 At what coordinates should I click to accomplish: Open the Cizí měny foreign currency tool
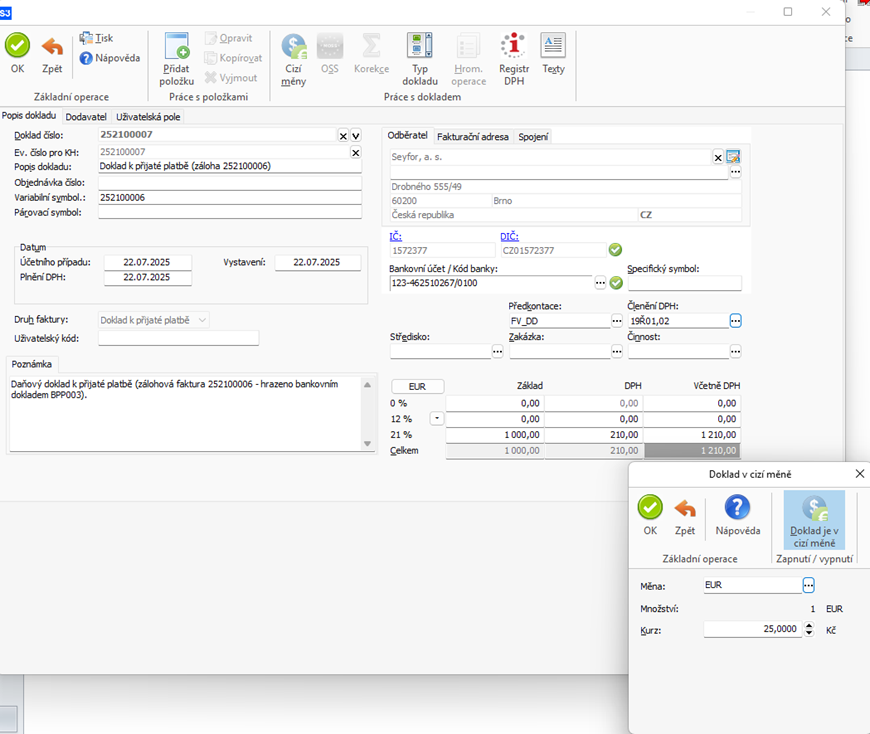(x=294, y=59)
